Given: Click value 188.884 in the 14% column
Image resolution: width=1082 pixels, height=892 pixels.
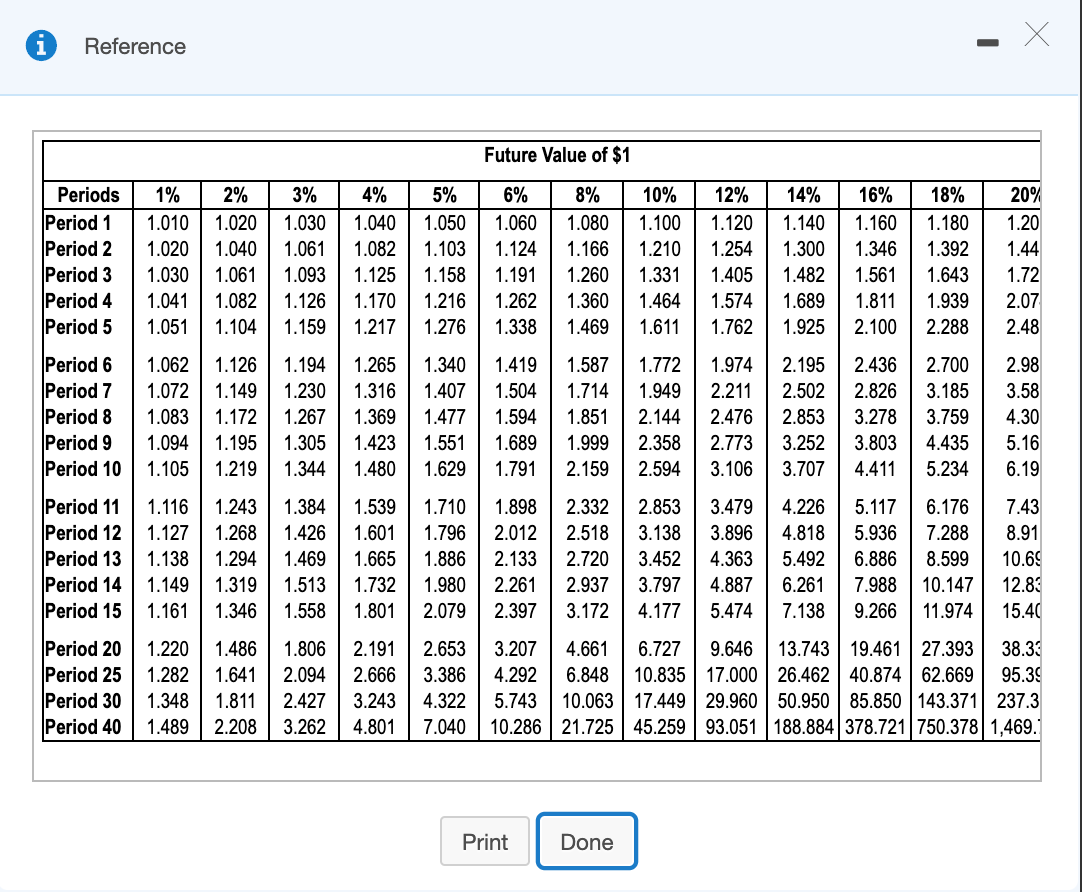Looking at the screenshot, I should (804, 727).
